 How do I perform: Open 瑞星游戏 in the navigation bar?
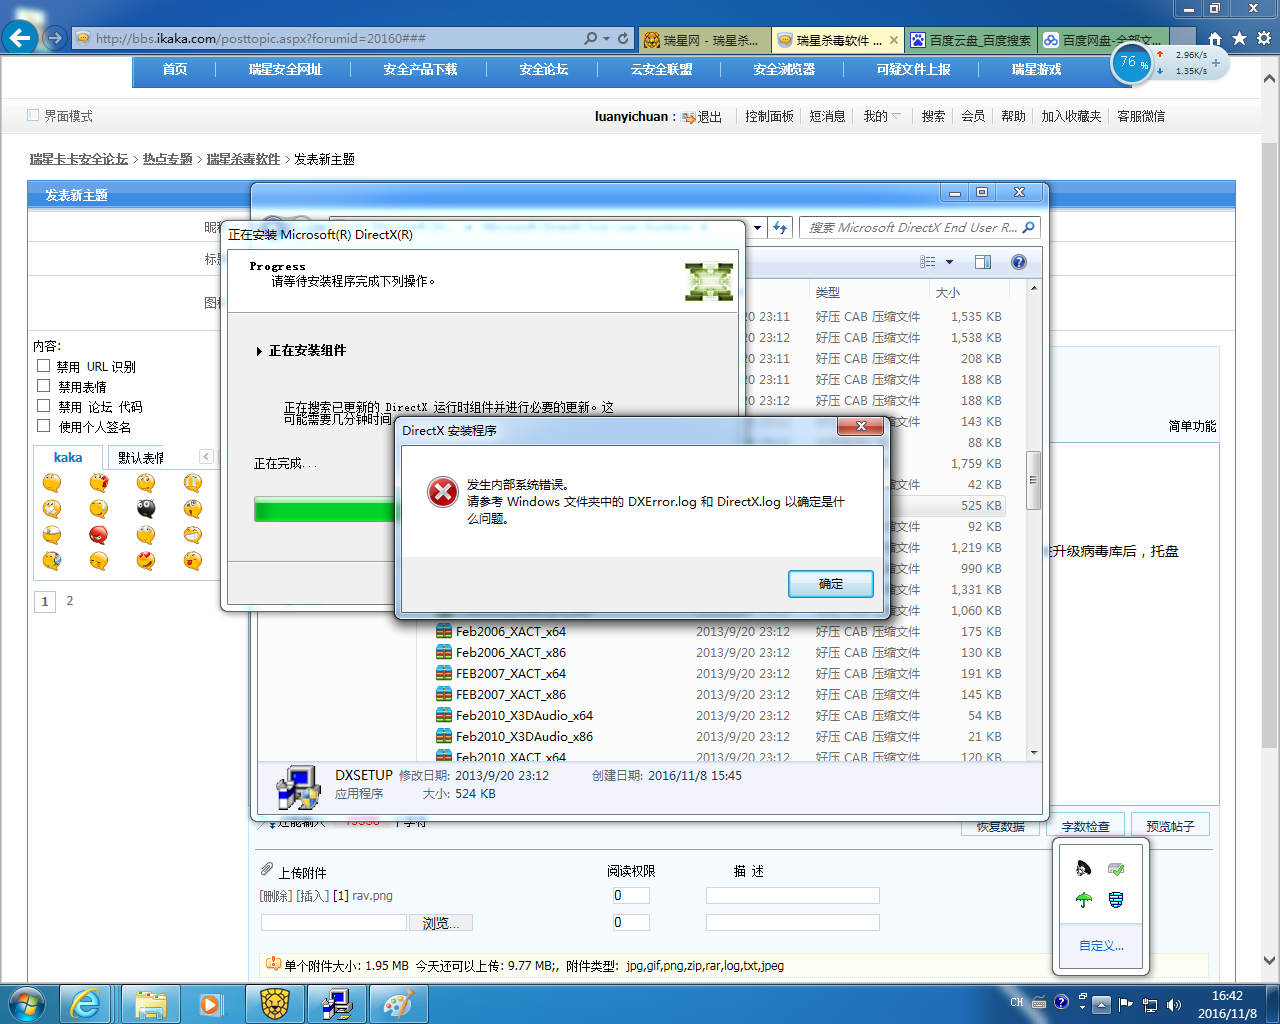[x=1036, y=69]
